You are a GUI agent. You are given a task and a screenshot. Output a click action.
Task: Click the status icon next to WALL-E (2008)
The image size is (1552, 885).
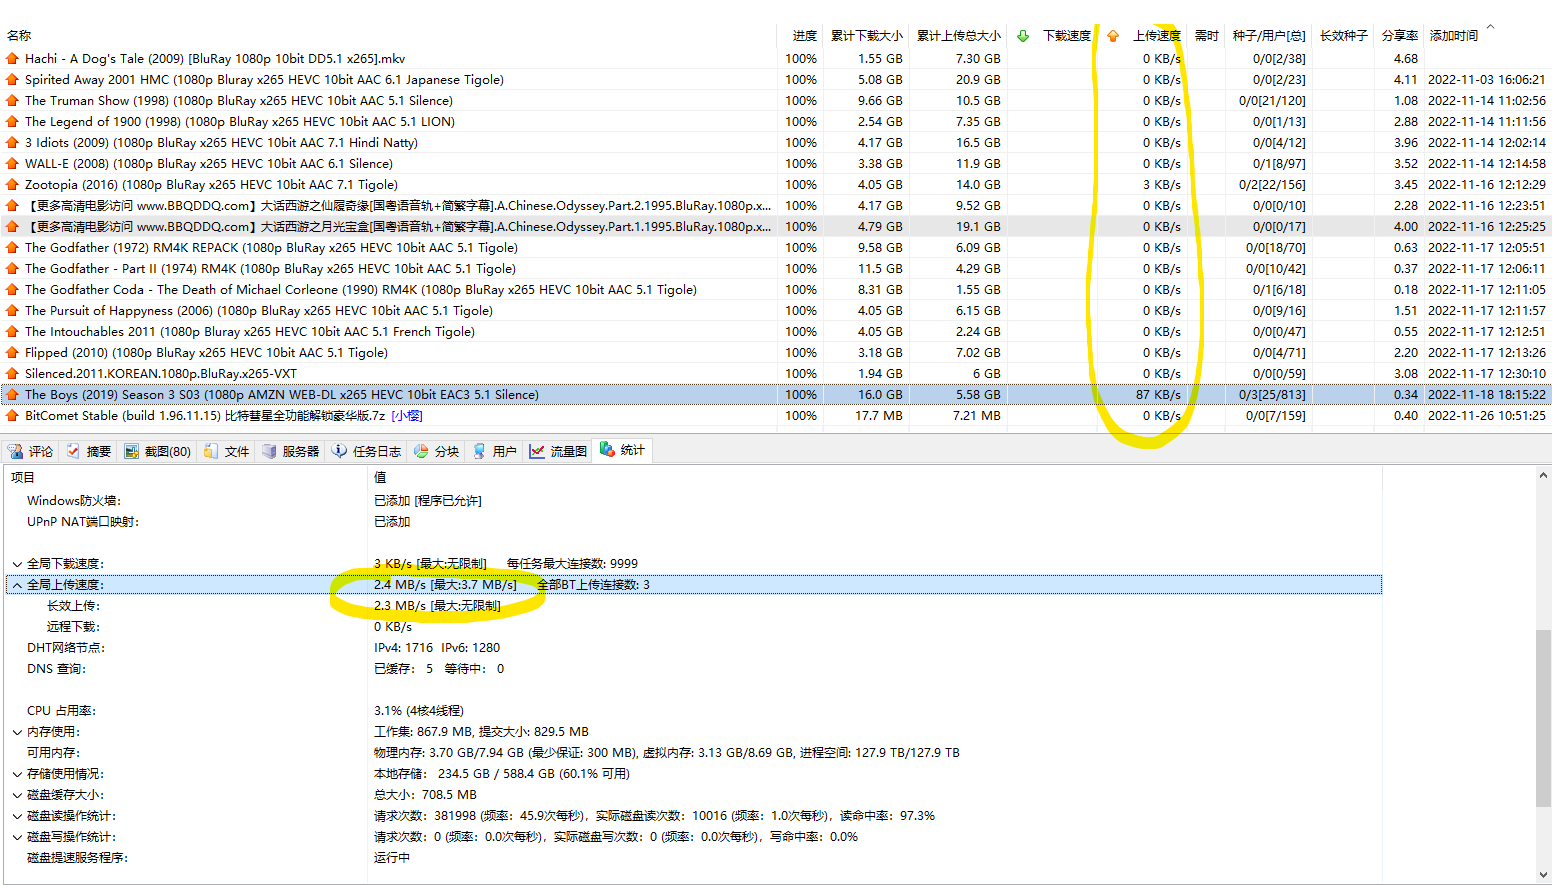coord(13,164)
